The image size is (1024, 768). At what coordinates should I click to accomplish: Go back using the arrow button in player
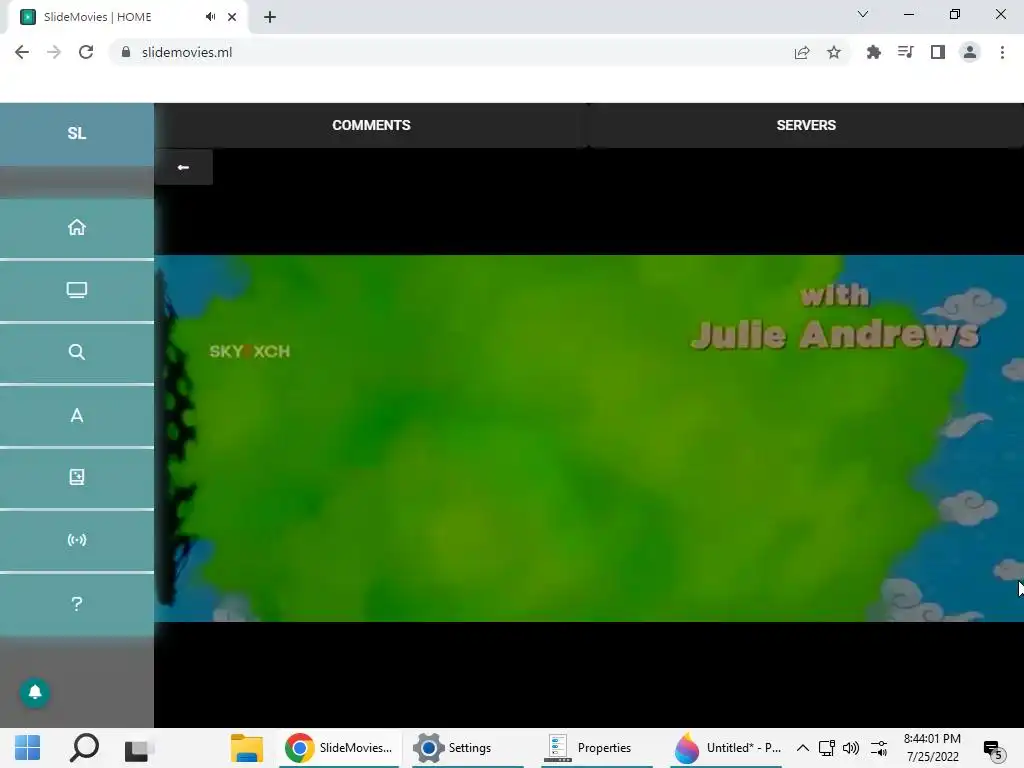(x=184, y=167)
